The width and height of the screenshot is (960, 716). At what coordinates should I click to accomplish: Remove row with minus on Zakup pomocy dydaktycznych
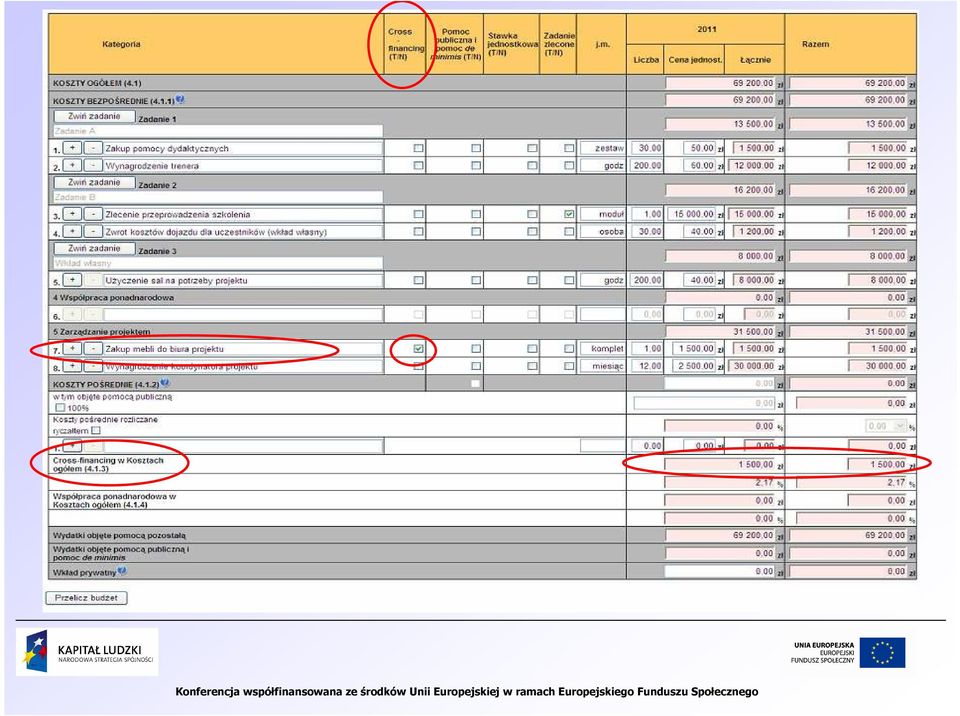[x=92, y=148]
